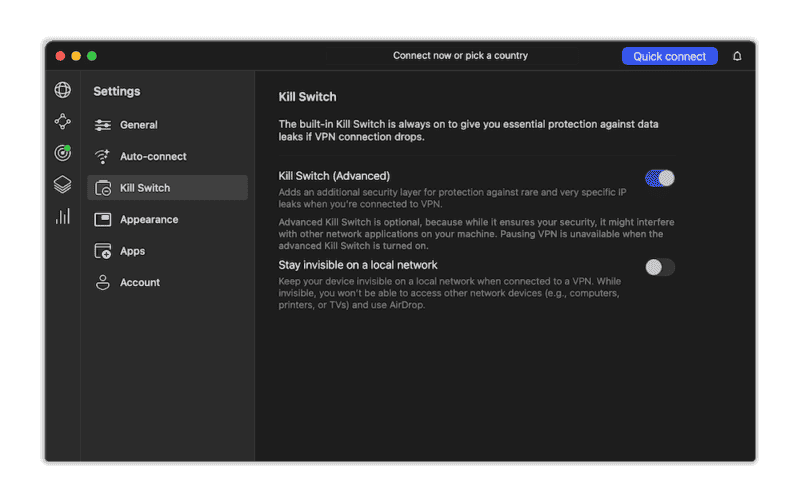
Task: Click the Account person icon
Action: pyautogui.click(x=103, y=283)
